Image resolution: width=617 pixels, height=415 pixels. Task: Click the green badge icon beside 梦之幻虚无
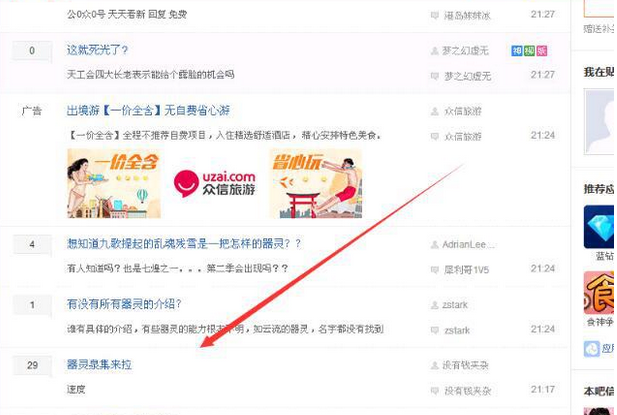pos(529,51)
